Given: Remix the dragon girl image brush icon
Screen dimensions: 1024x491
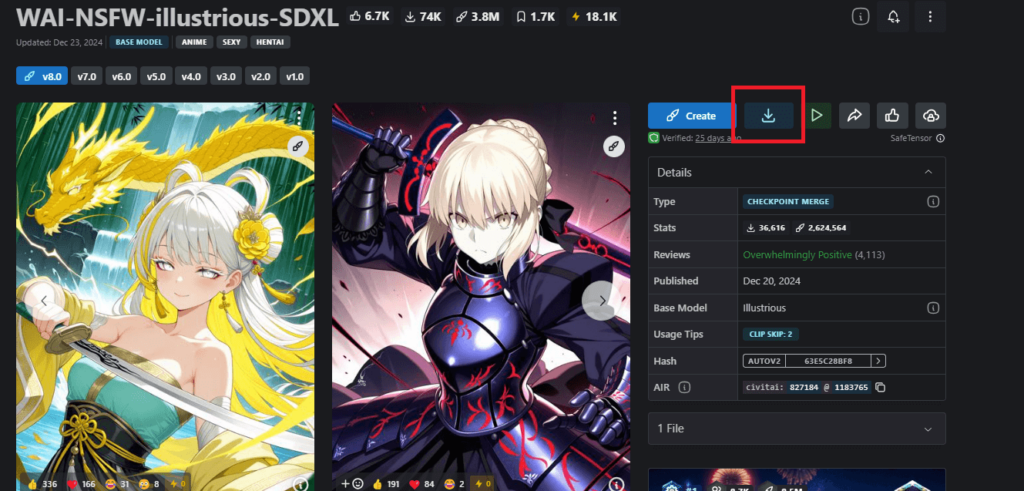Looking at the screenshot, I should pos(298,147).
